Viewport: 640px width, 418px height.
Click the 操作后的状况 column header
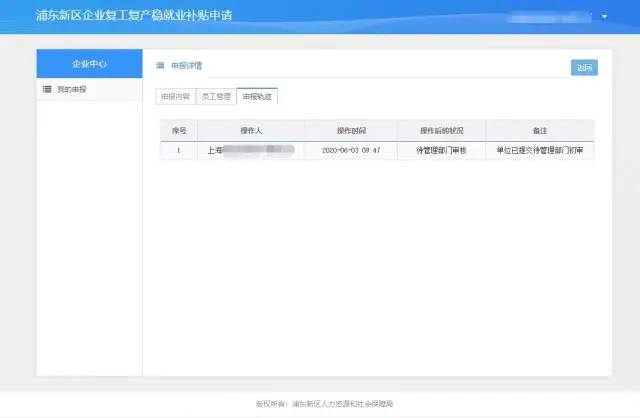(440, 130)
